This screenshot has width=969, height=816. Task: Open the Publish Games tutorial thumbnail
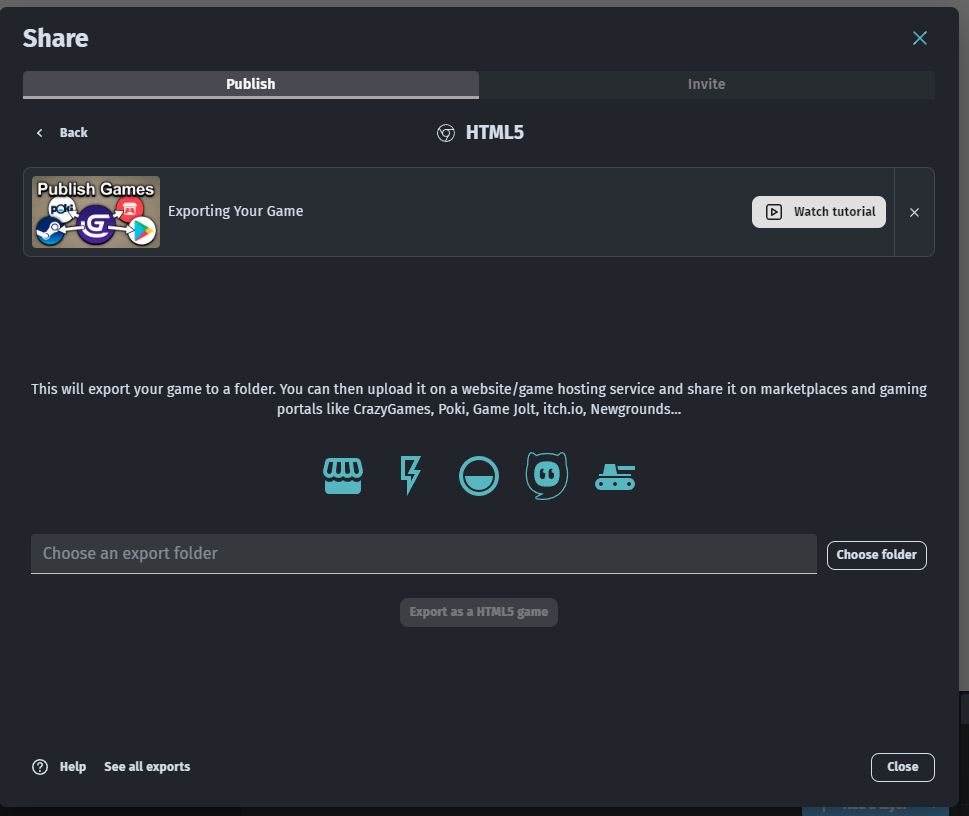tap(96, 212)
